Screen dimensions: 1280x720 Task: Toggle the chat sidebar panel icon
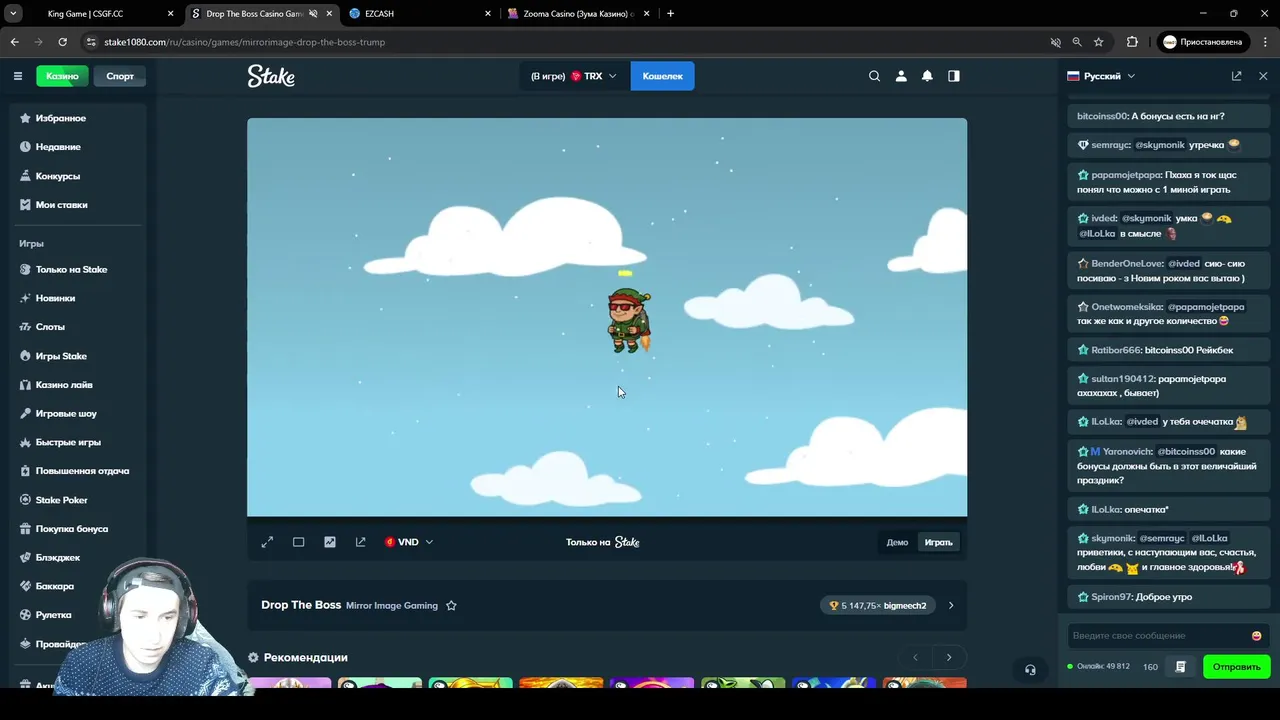point(954,76)
